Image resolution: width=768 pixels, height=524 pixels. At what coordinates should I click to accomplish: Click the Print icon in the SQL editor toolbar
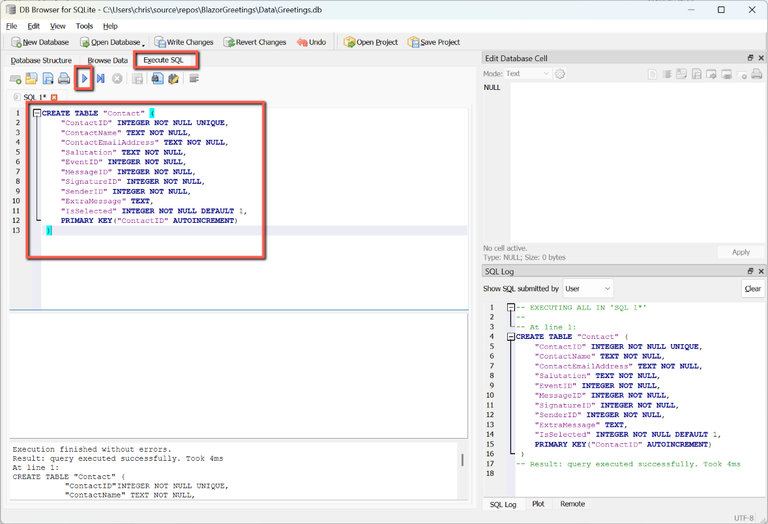[x=64, y=78]
